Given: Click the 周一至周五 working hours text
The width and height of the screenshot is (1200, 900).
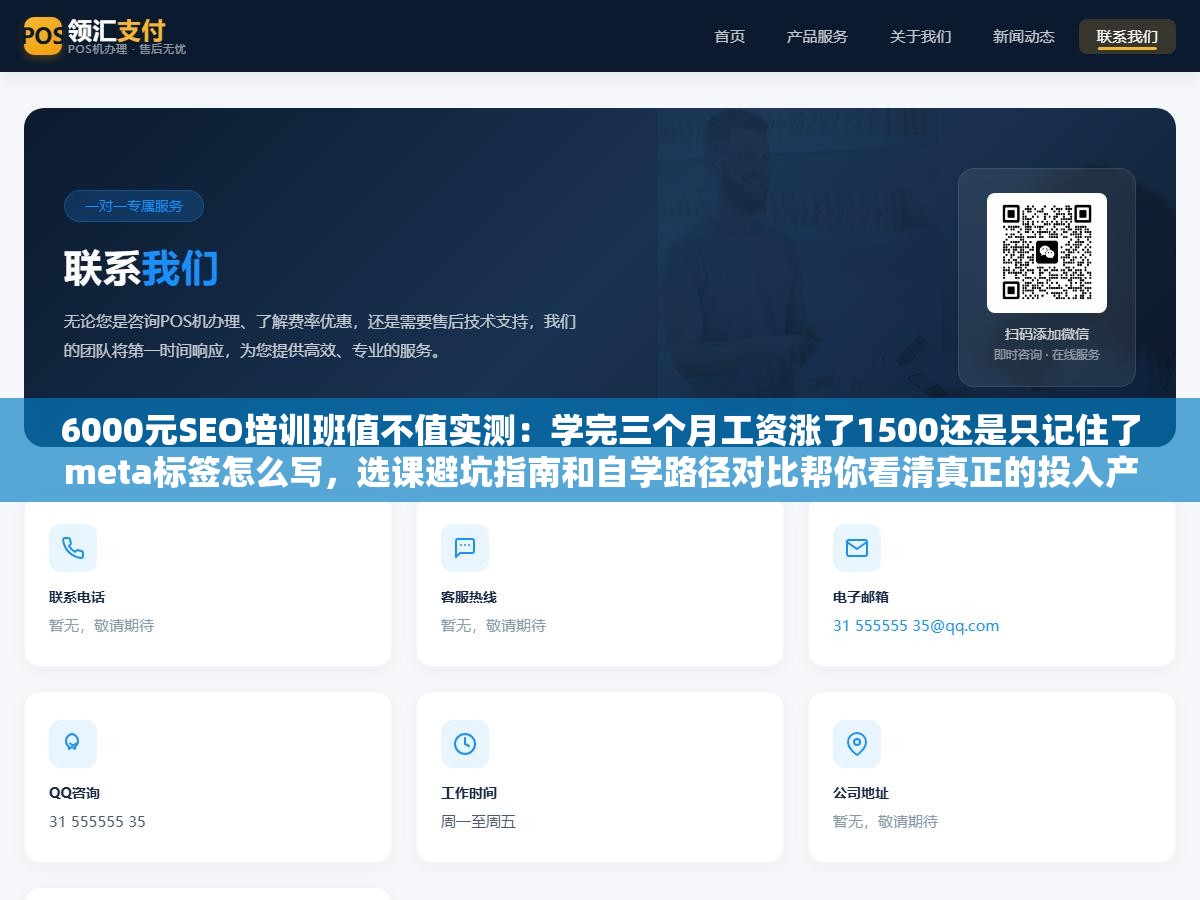Looking at the screenshot, I should tap(478, 822).
